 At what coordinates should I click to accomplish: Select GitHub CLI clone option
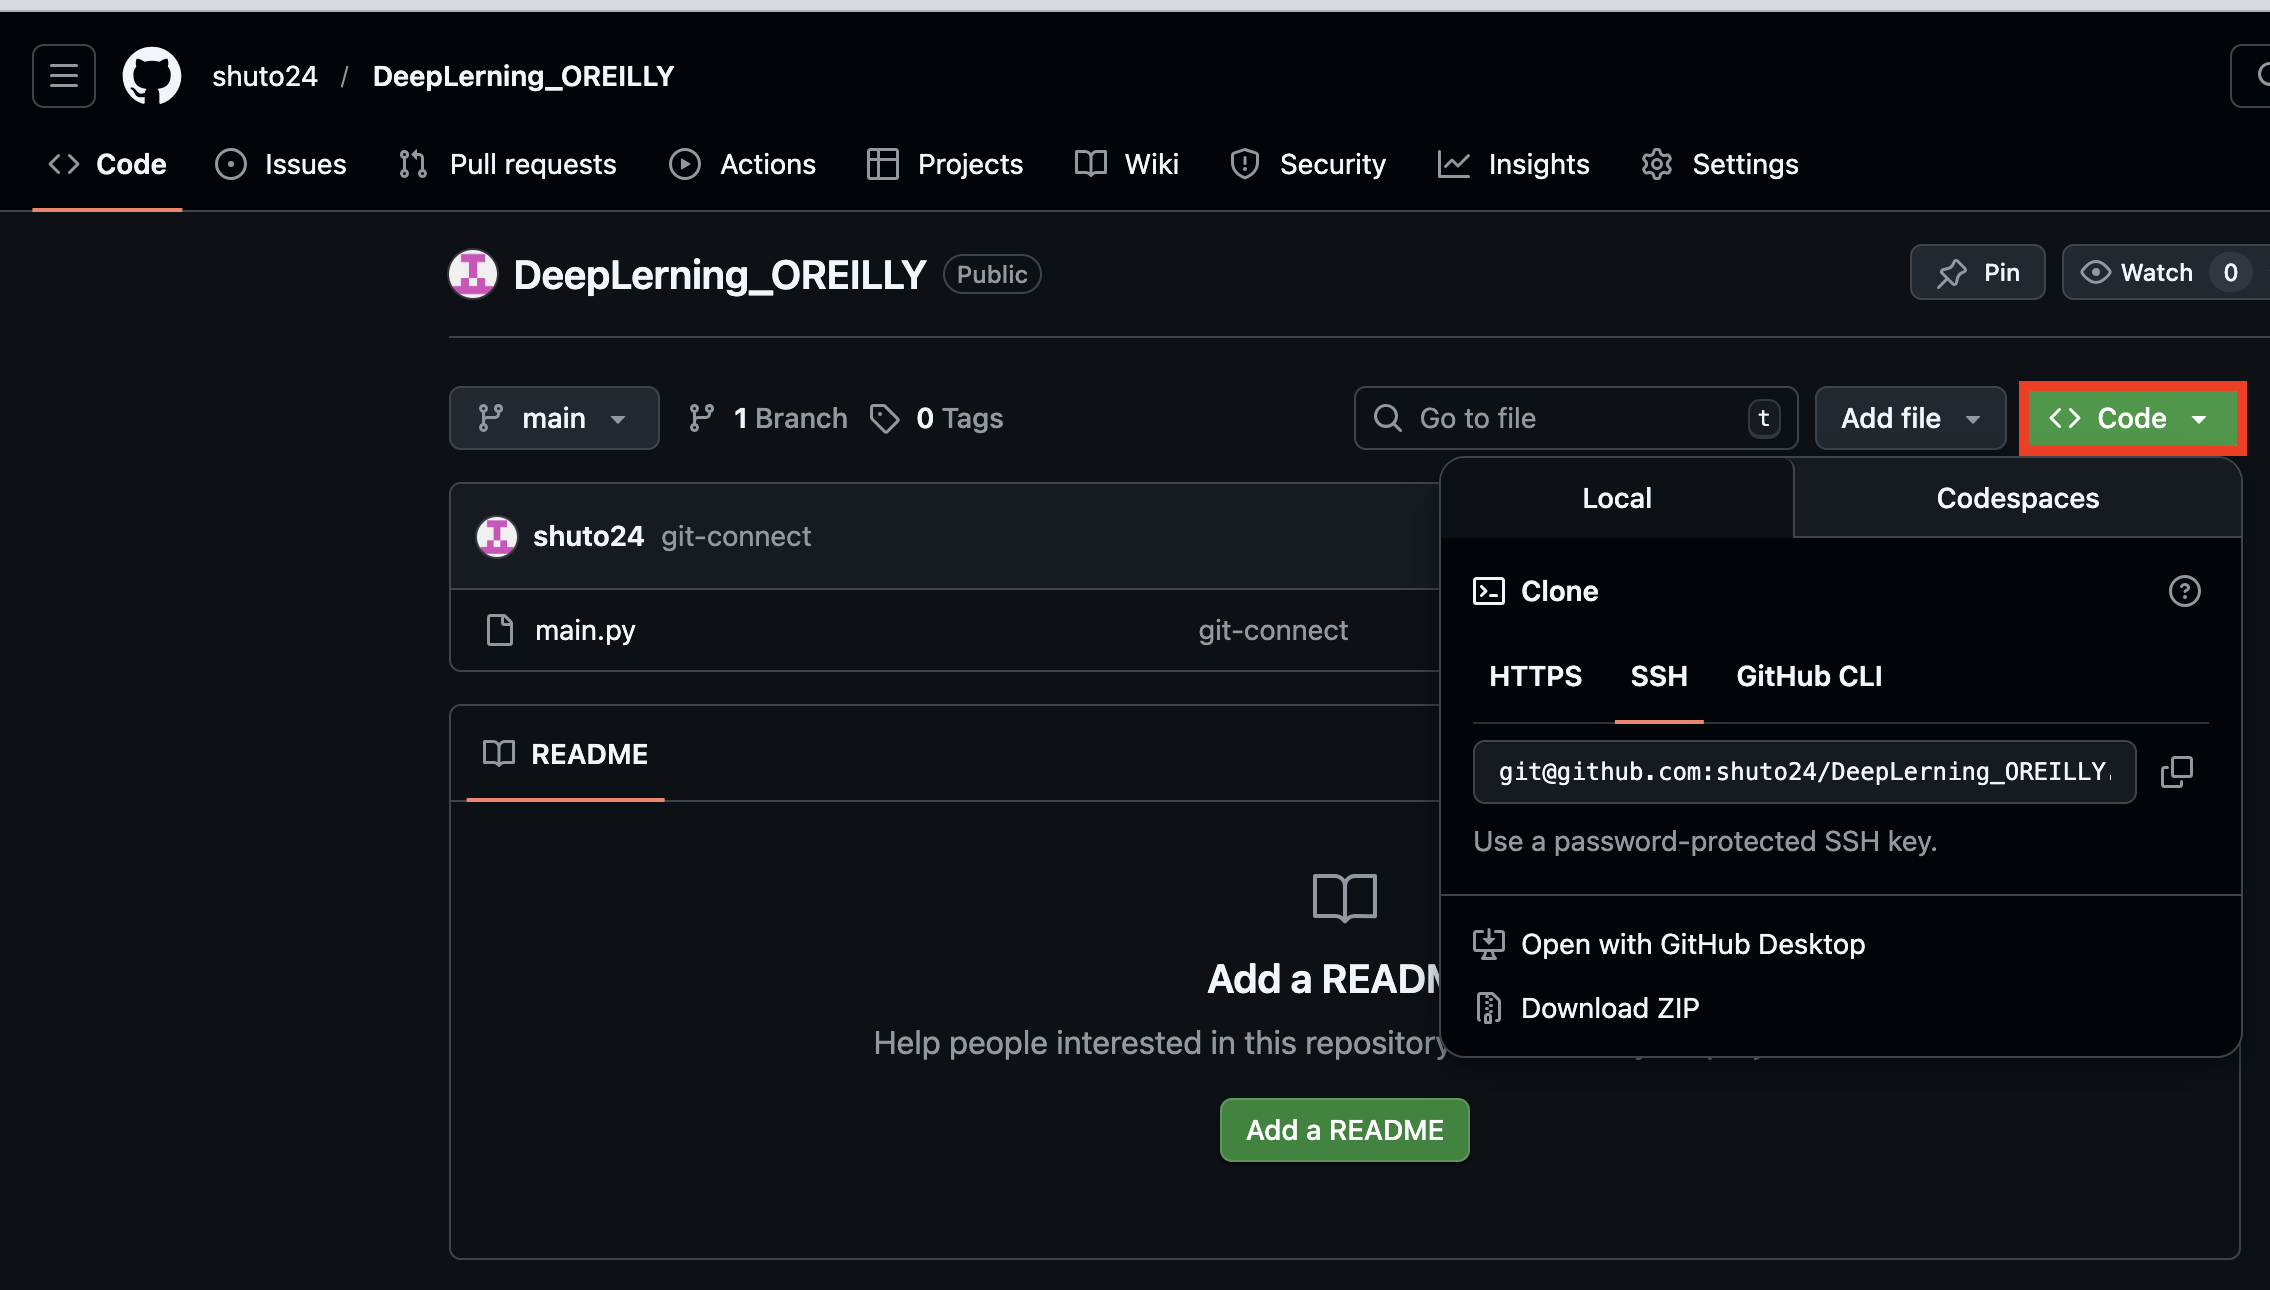click(1808, 676)
